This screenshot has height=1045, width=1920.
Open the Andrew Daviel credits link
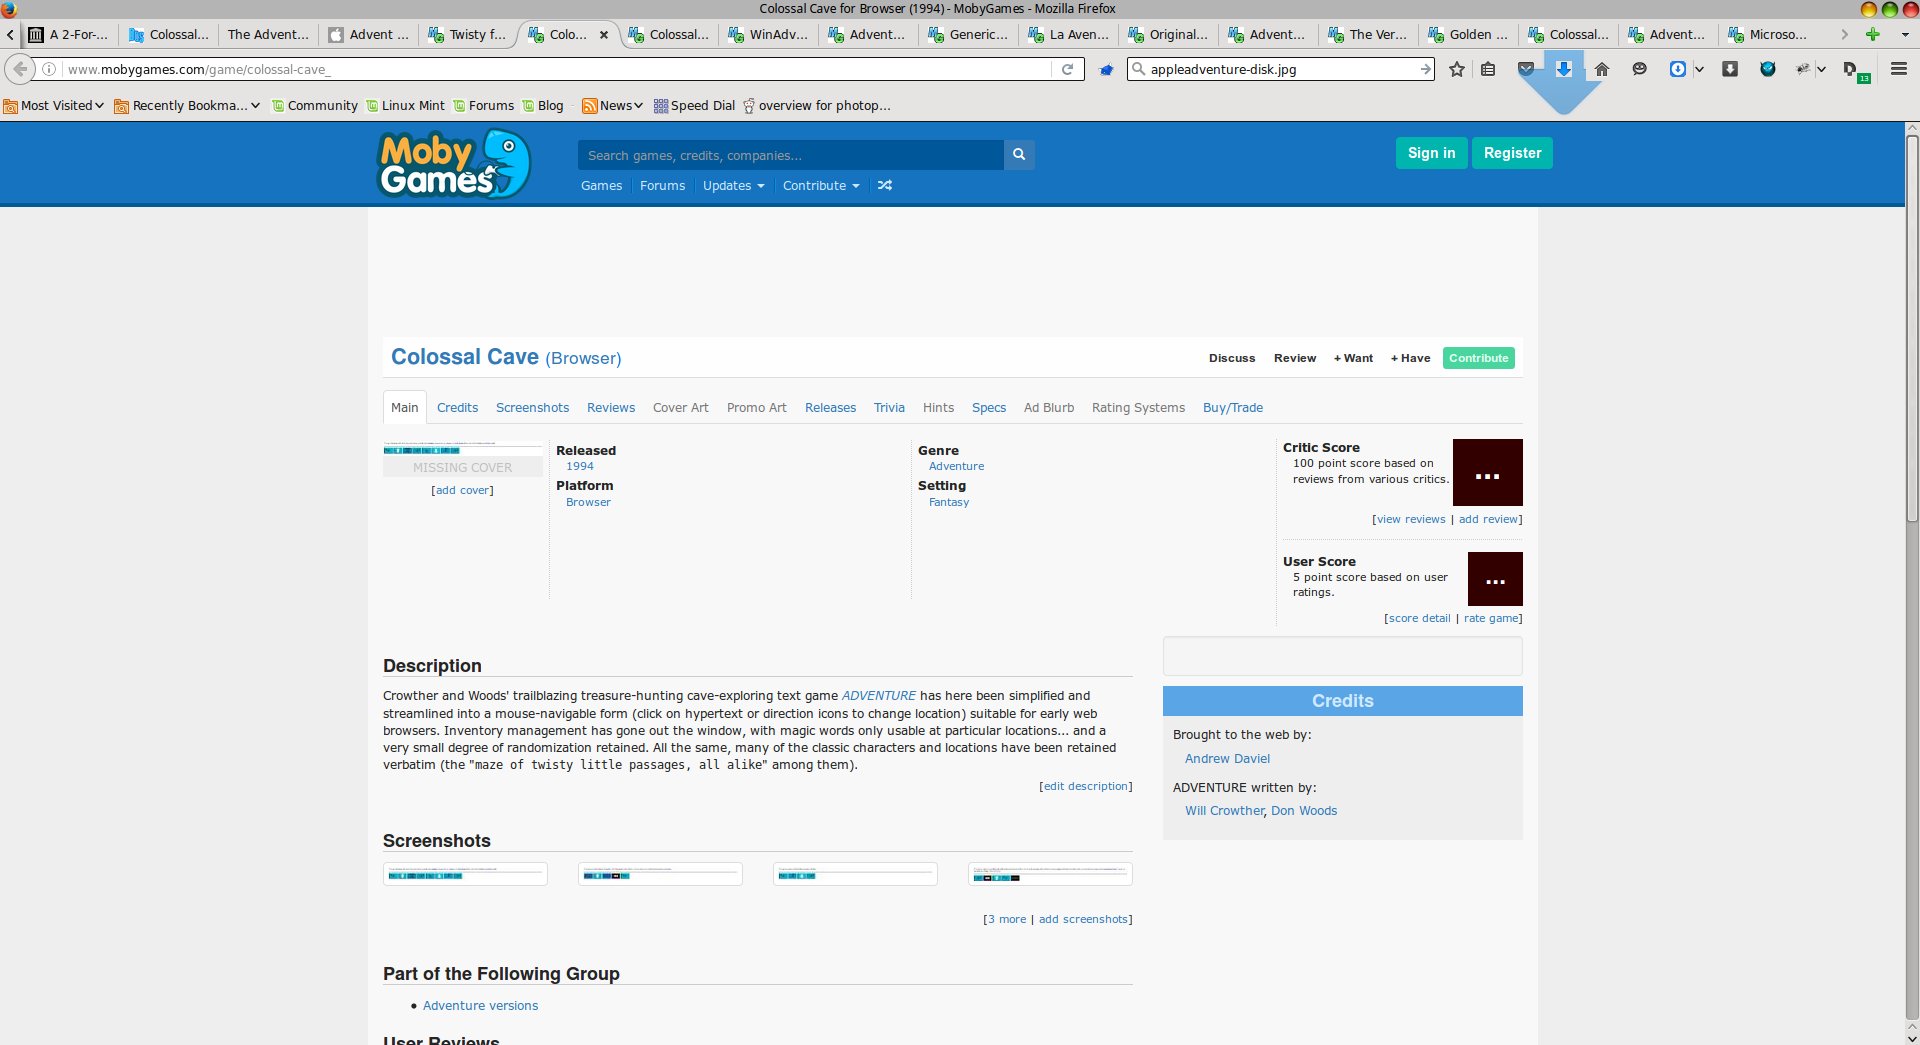point(1227,759)
